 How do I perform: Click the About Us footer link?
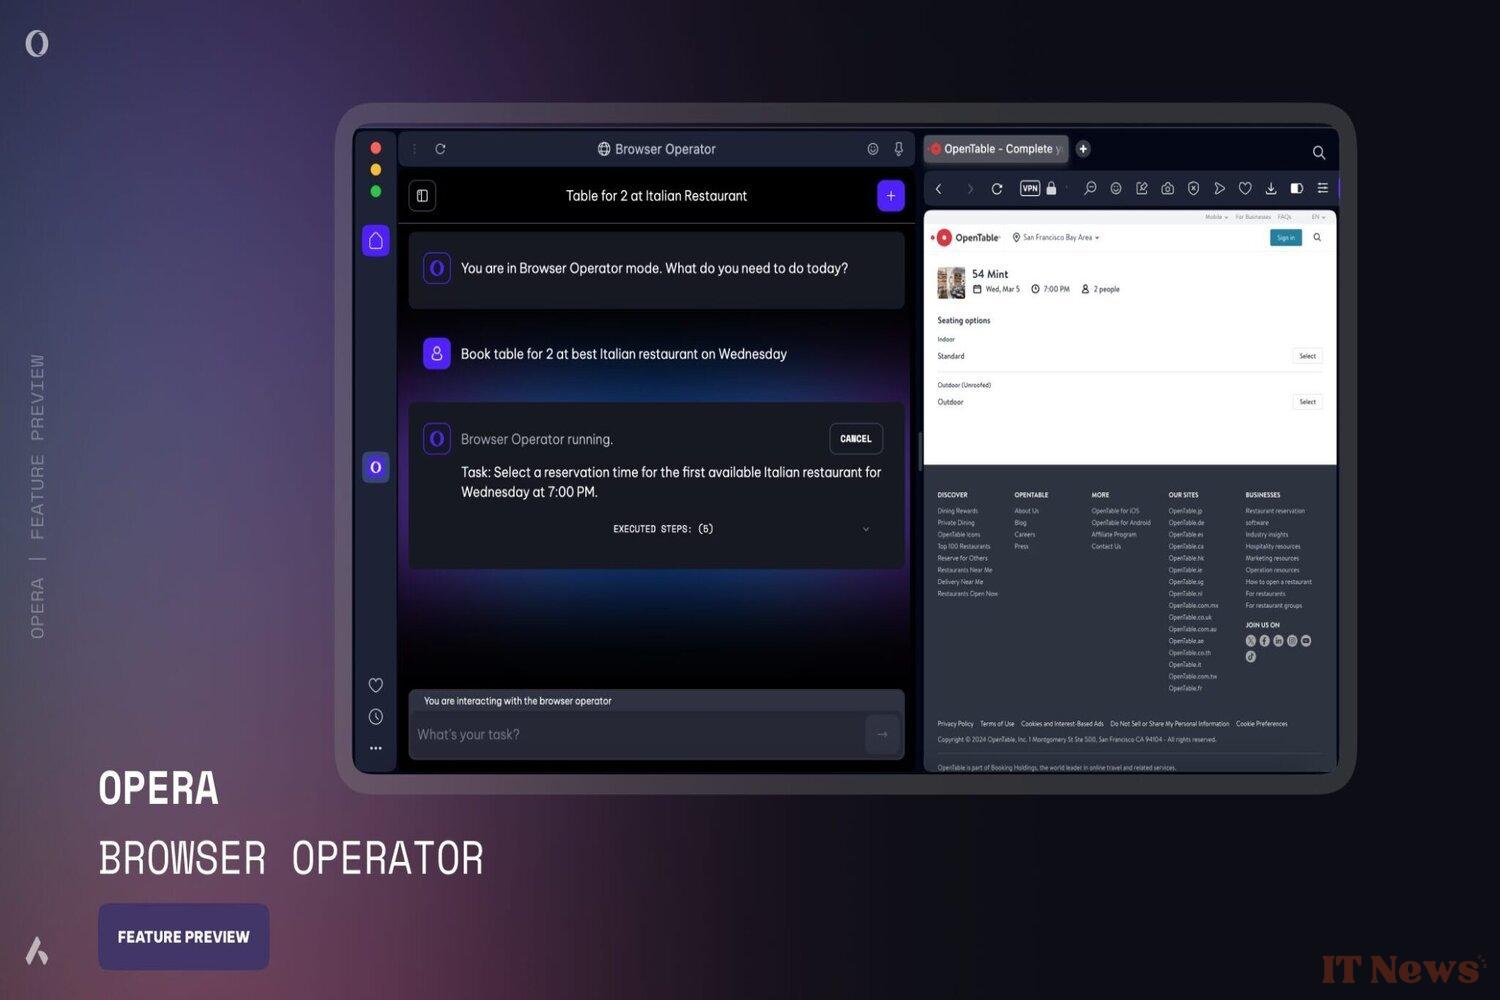(x=1026, y=511)
